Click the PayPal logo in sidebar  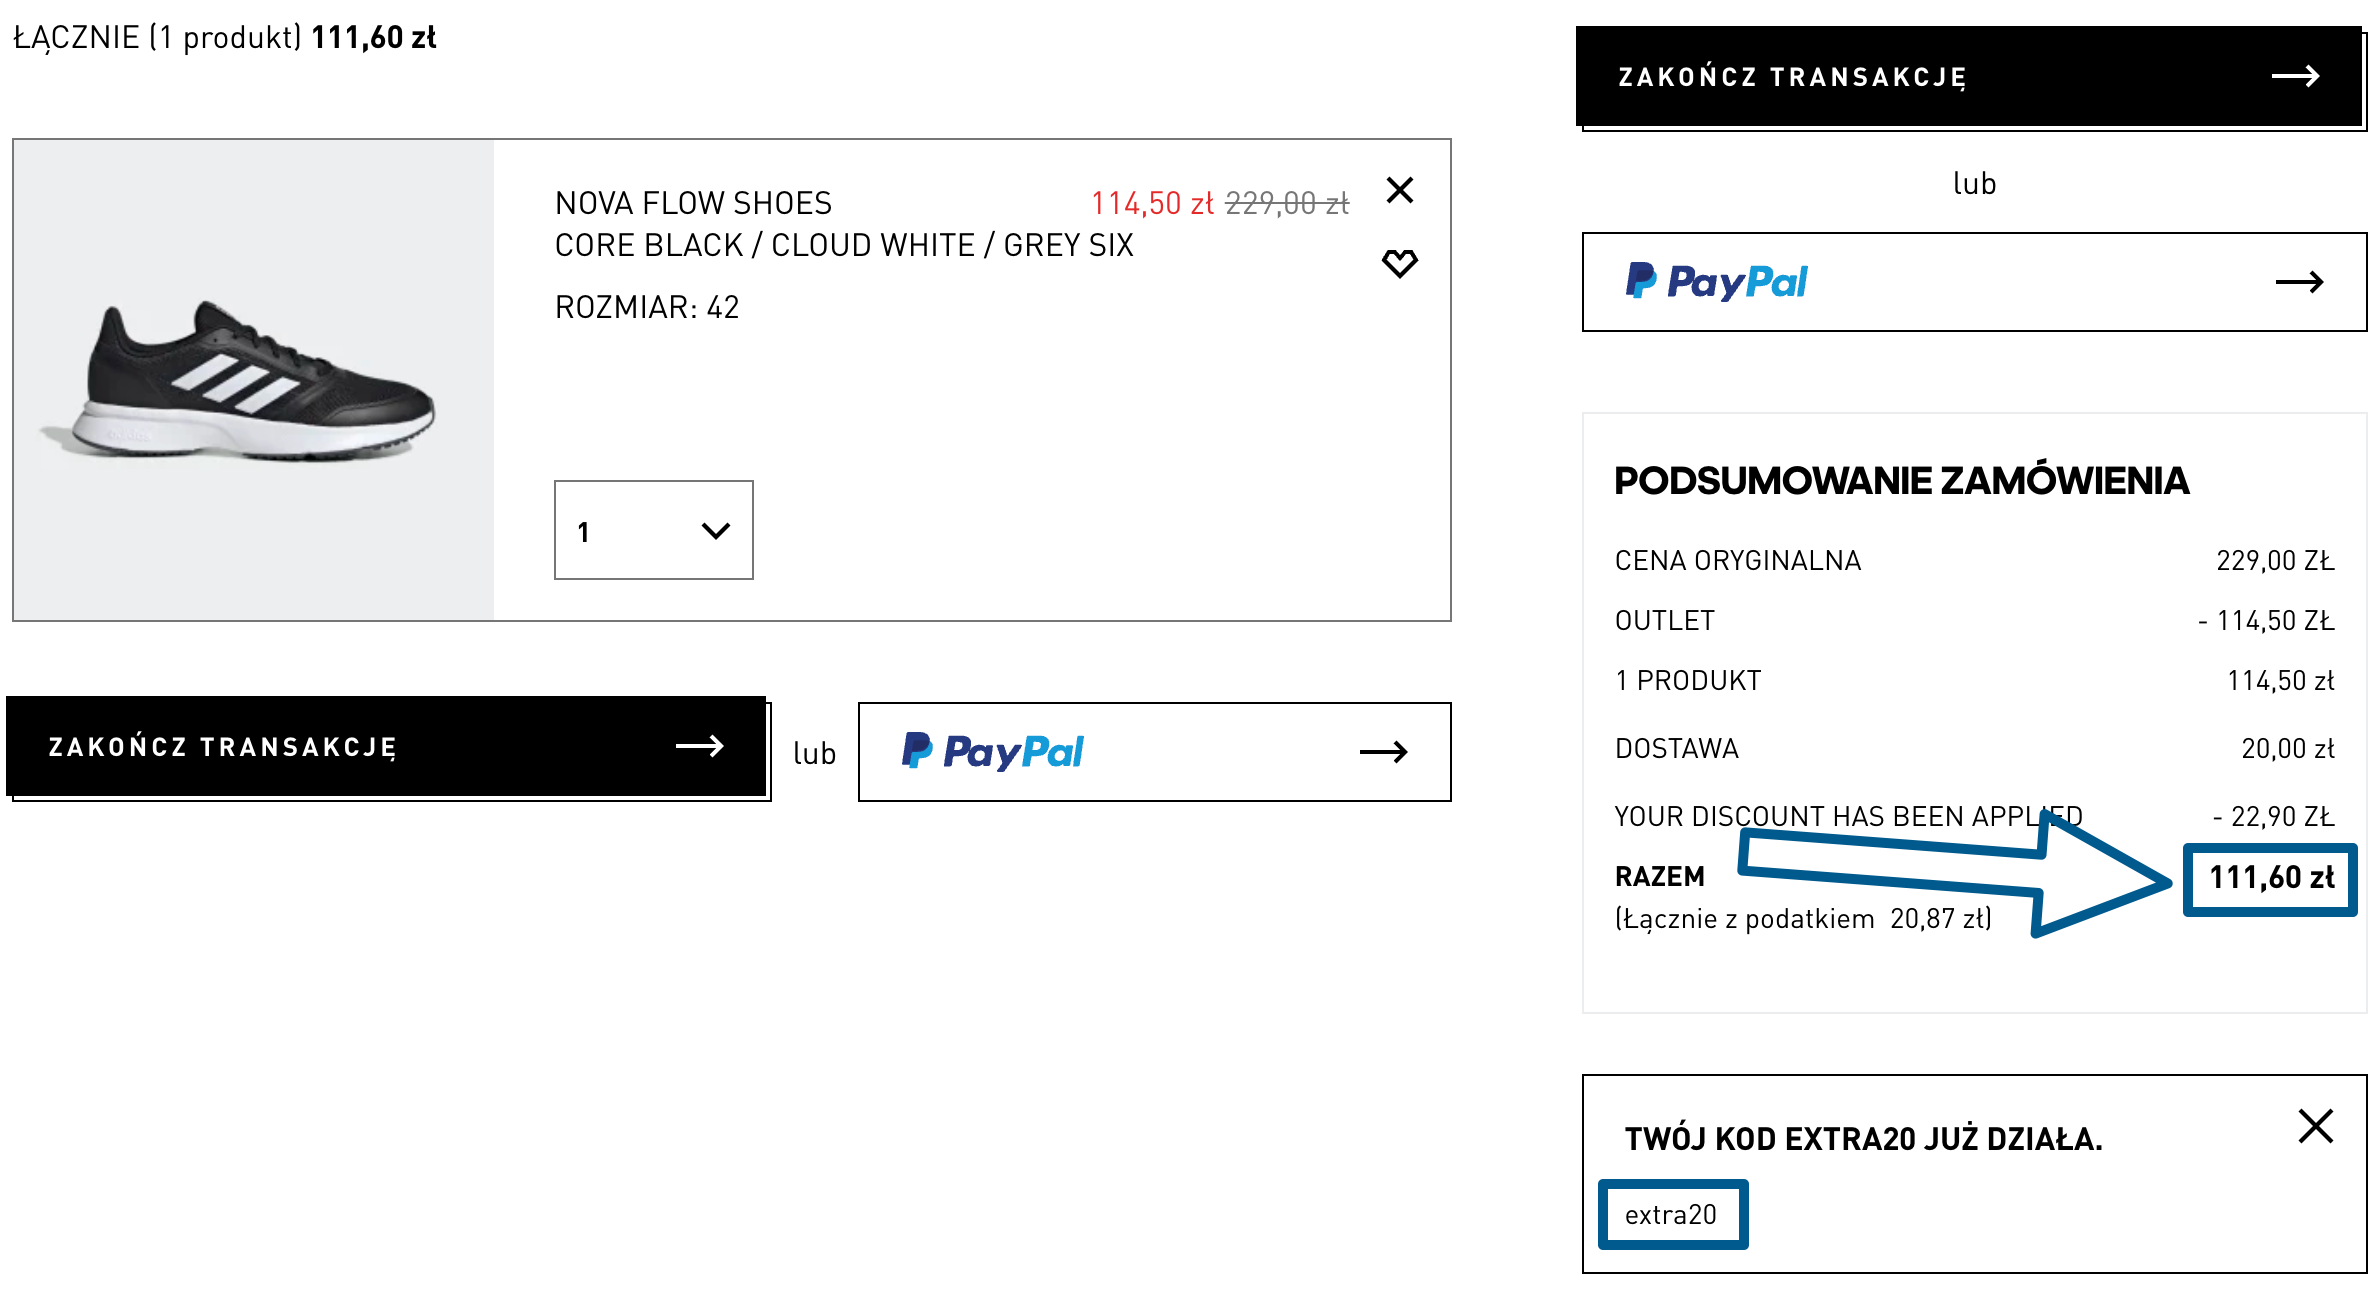point(1717,282)
